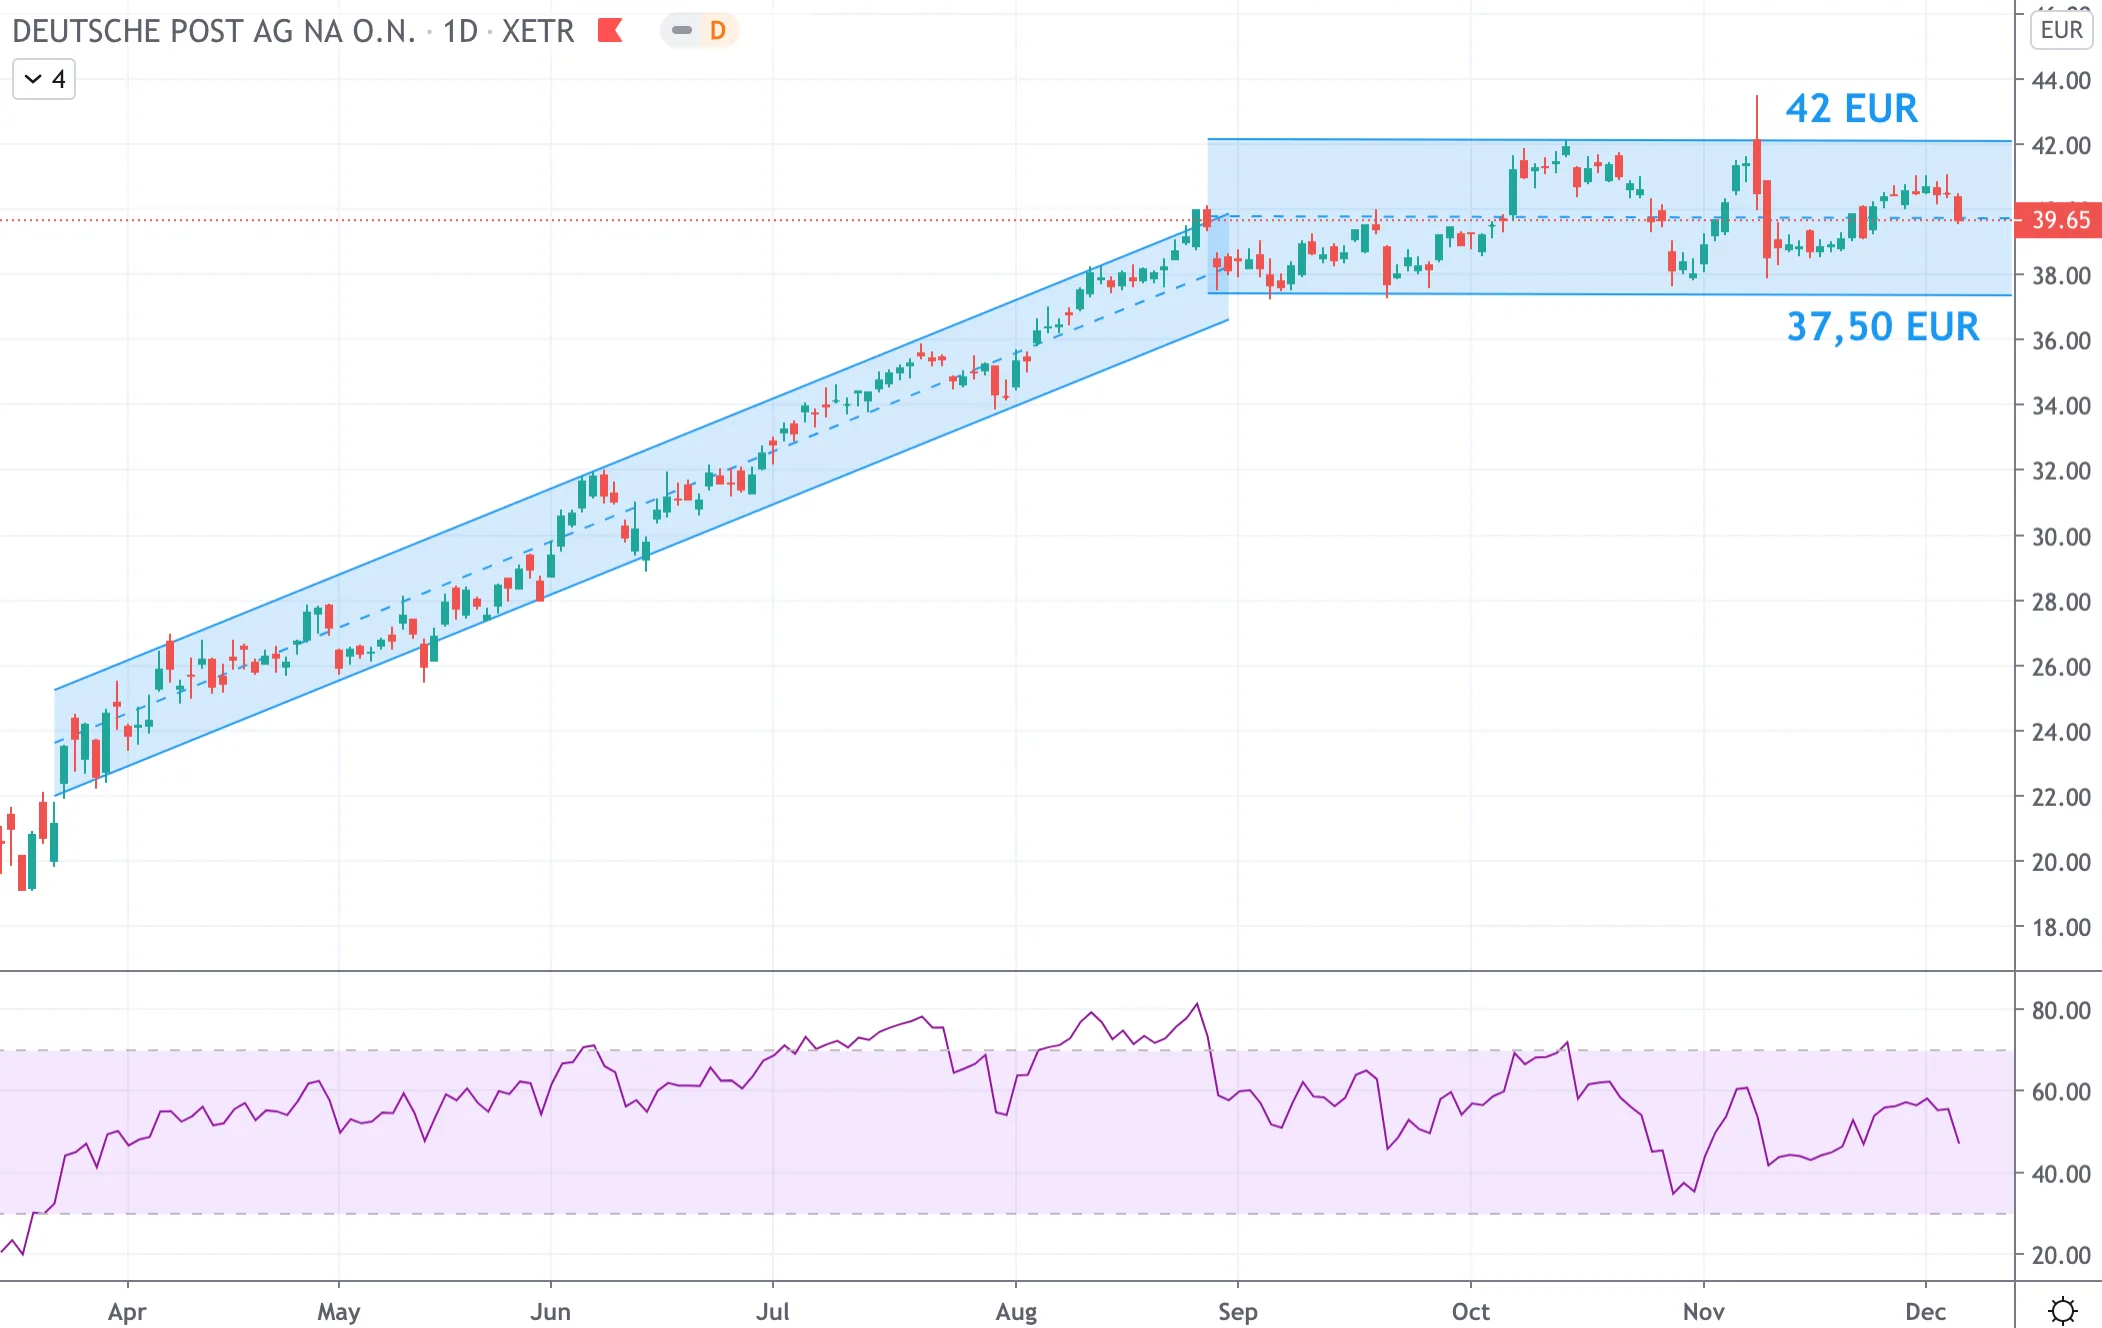Click the Sep marker on time axis
2102x1328 pixels.
click(x=1237, y=1311)
